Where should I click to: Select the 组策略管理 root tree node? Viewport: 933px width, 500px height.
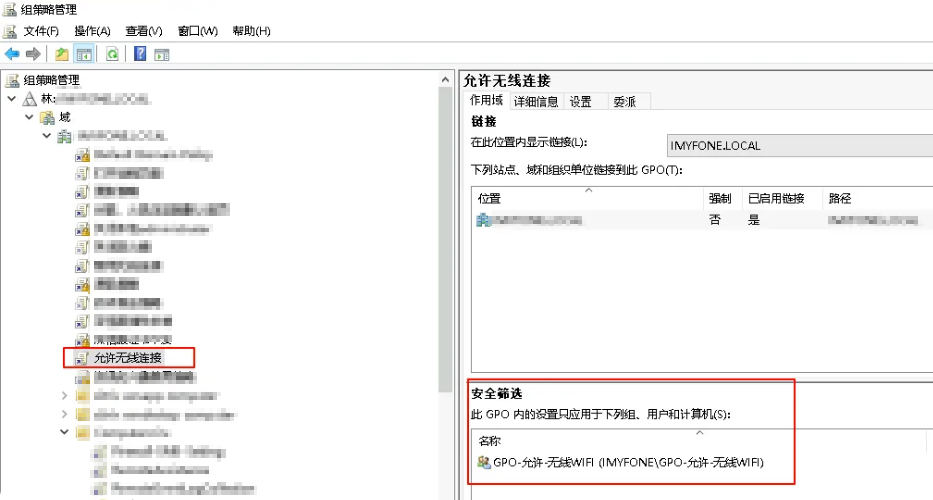pos(51,80)
